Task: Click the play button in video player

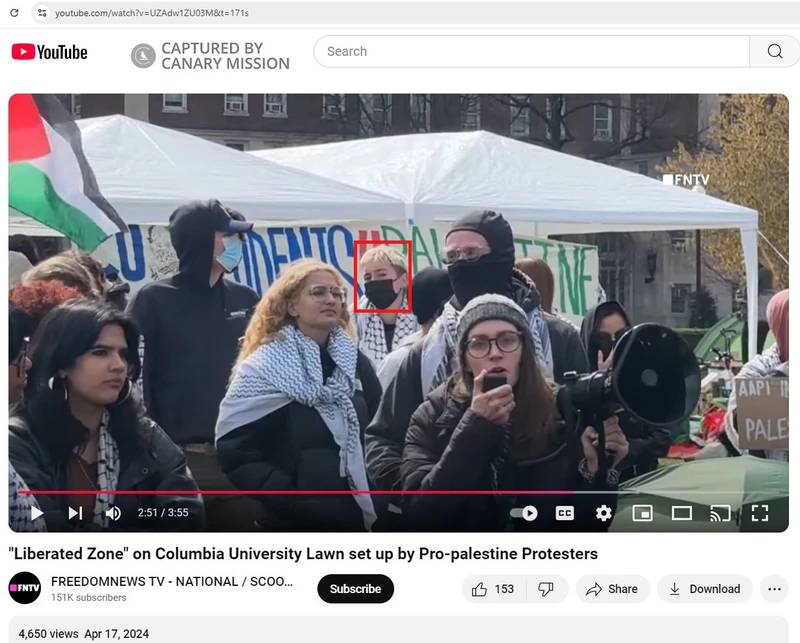Action: [37, 513]
